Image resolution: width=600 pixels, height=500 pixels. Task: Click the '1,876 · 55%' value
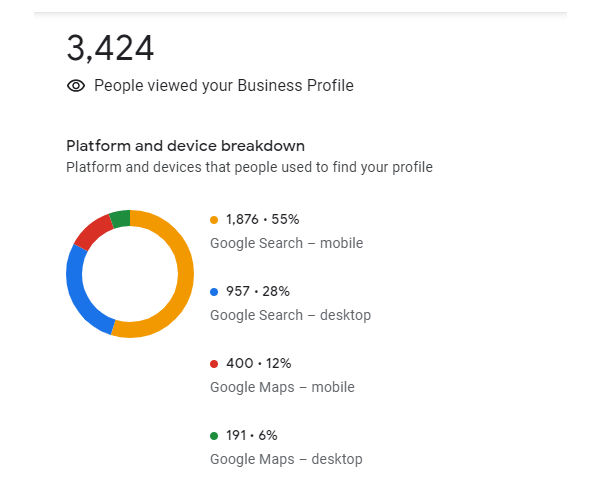pos(262,220)
